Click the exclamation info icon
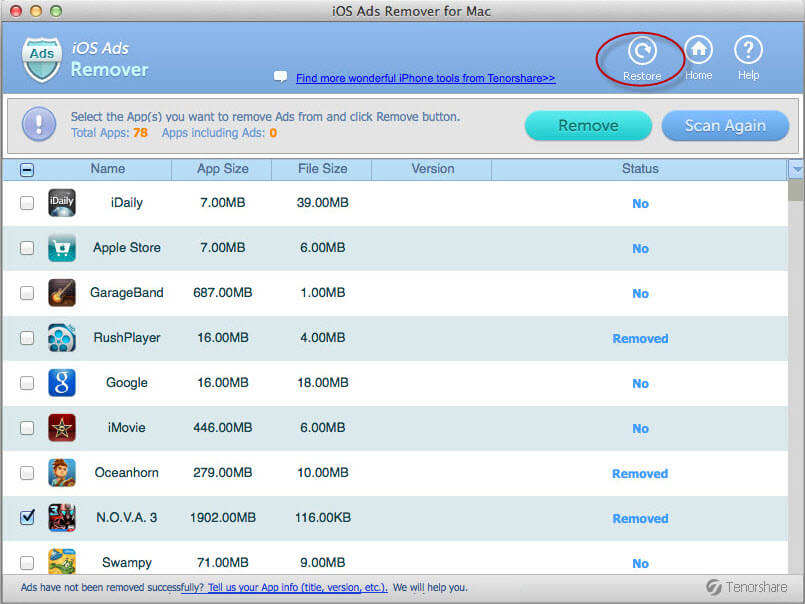 (39, 124)
